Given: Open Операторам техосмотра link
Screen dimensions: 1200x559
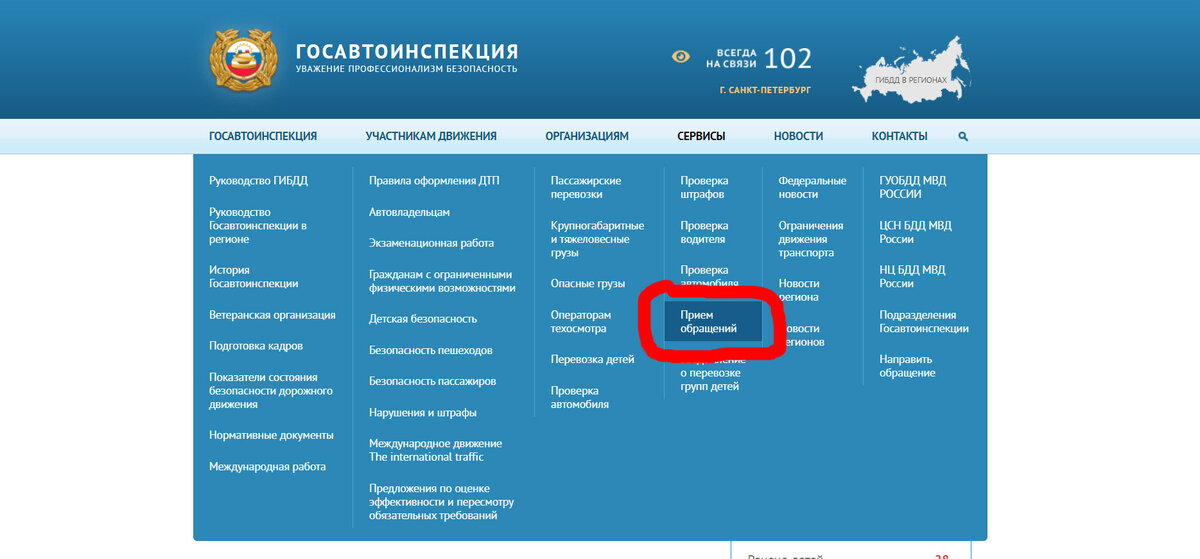Looking at the screenshot, I should pyautogui.click(x=581, y=322).
